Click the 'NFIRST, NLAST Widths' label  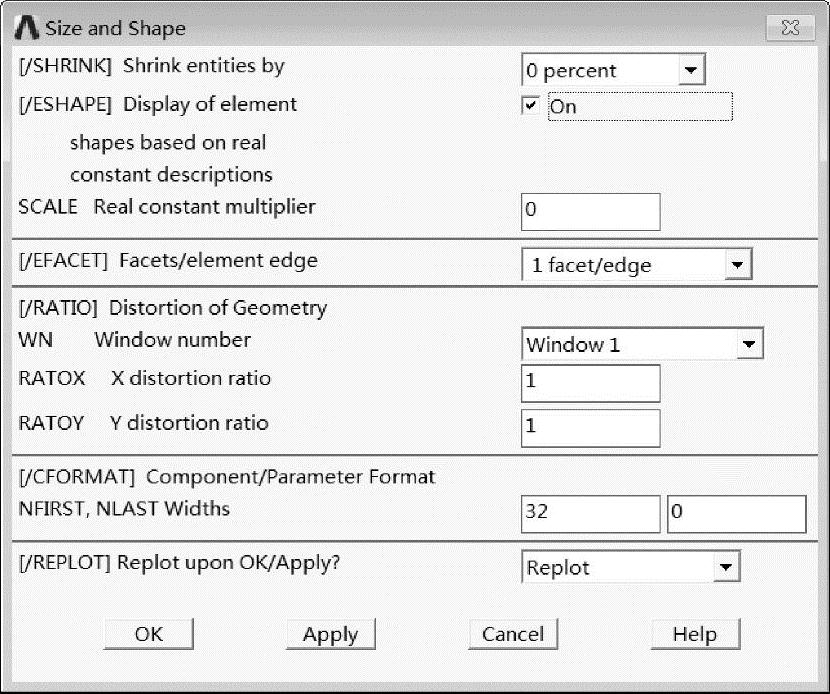[124, 509]
